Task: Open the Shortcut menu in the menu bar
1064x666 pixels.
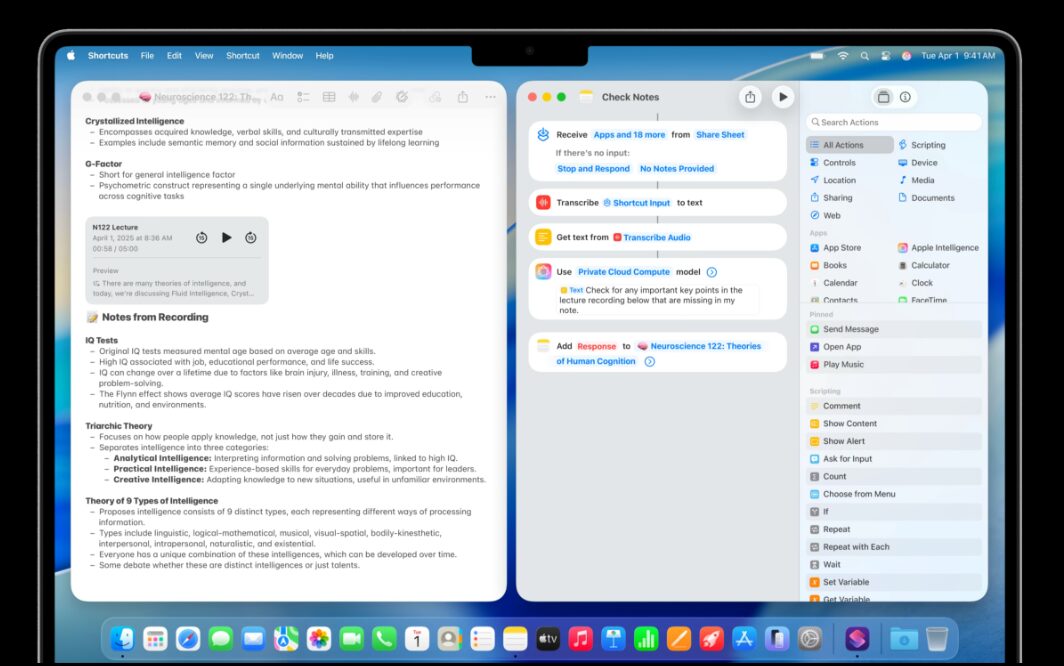Action: [242, 56]
